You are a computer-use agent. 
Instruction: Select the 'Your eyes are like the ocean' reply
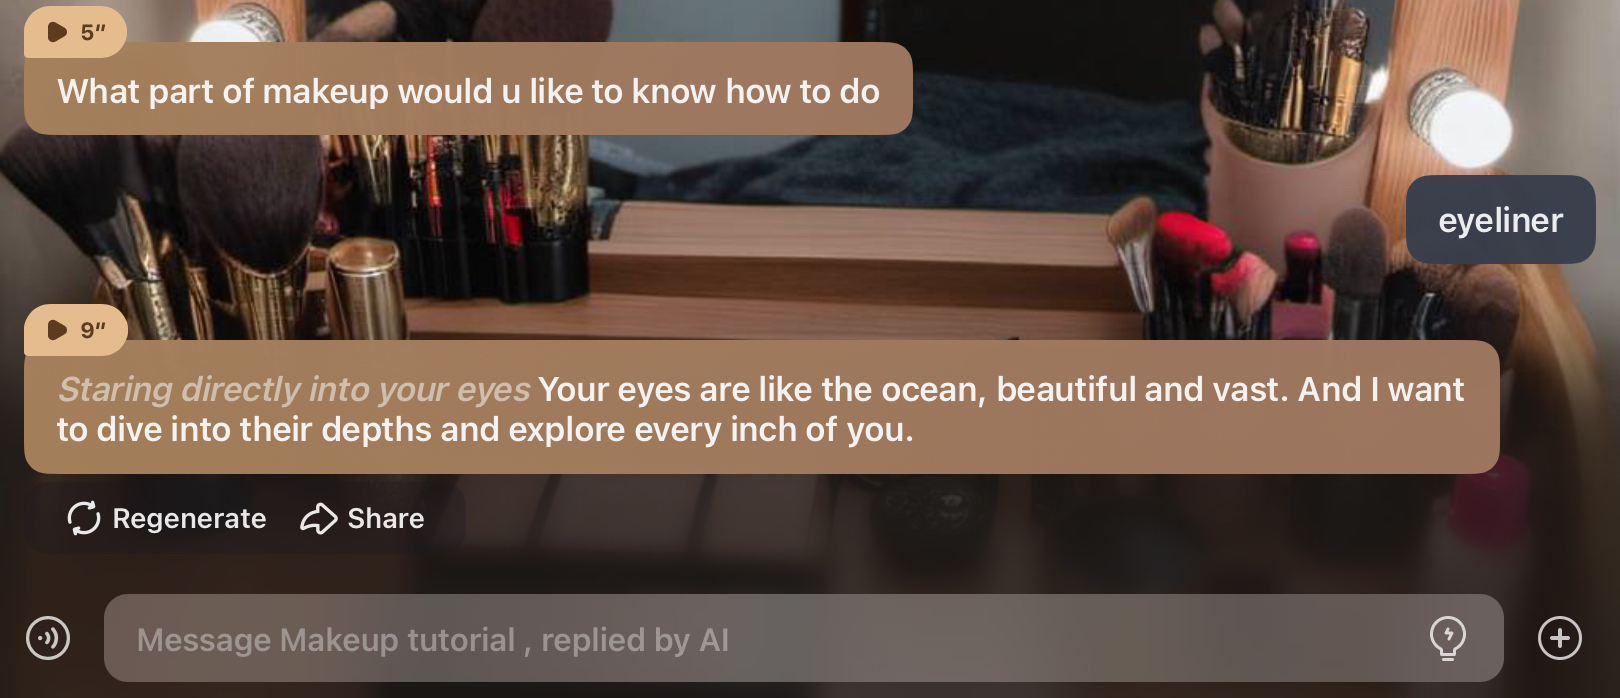point(761,407)
